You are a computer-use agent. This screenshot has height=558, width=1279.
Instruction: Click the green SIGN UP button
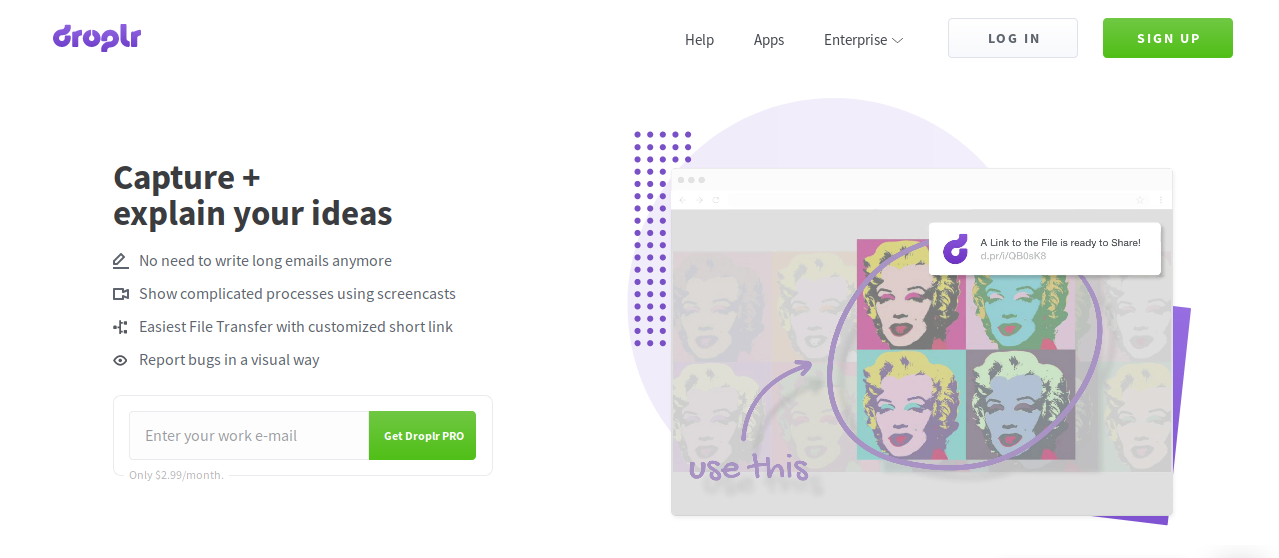[x=1168, y=38]
